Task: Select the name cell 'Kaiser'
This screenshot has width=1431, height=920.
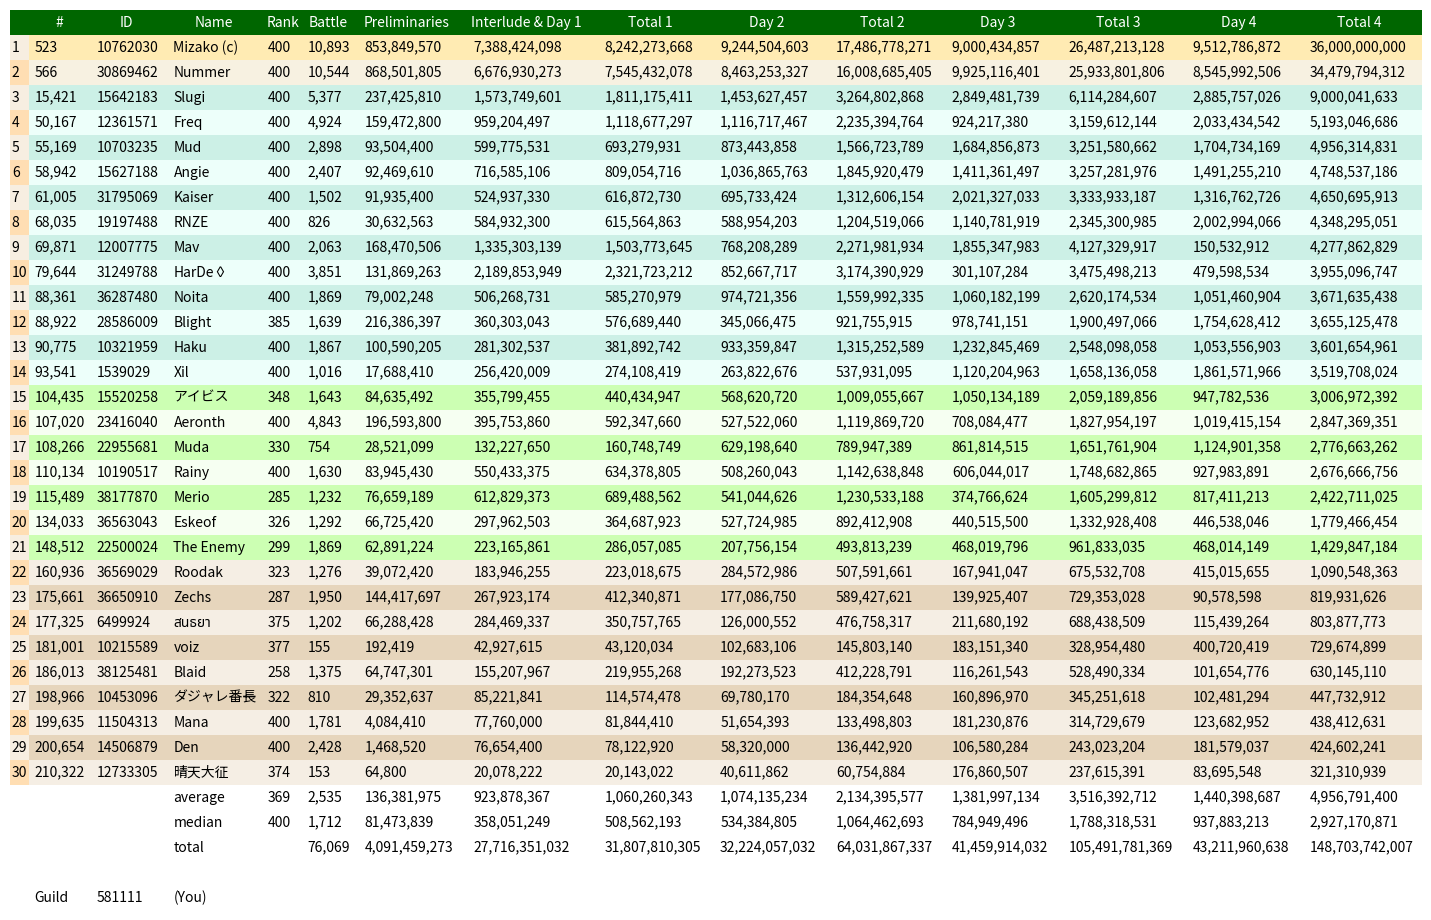Action: click(x=193, y=197)
